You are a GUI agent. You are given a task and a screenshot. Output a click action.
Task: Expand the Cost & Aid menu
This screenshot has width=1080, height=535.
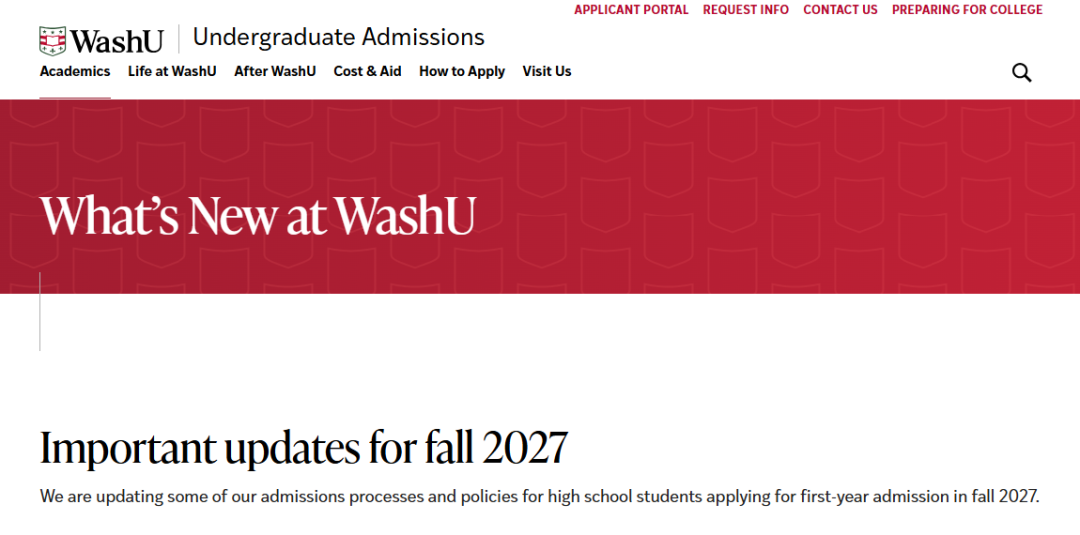367,71
